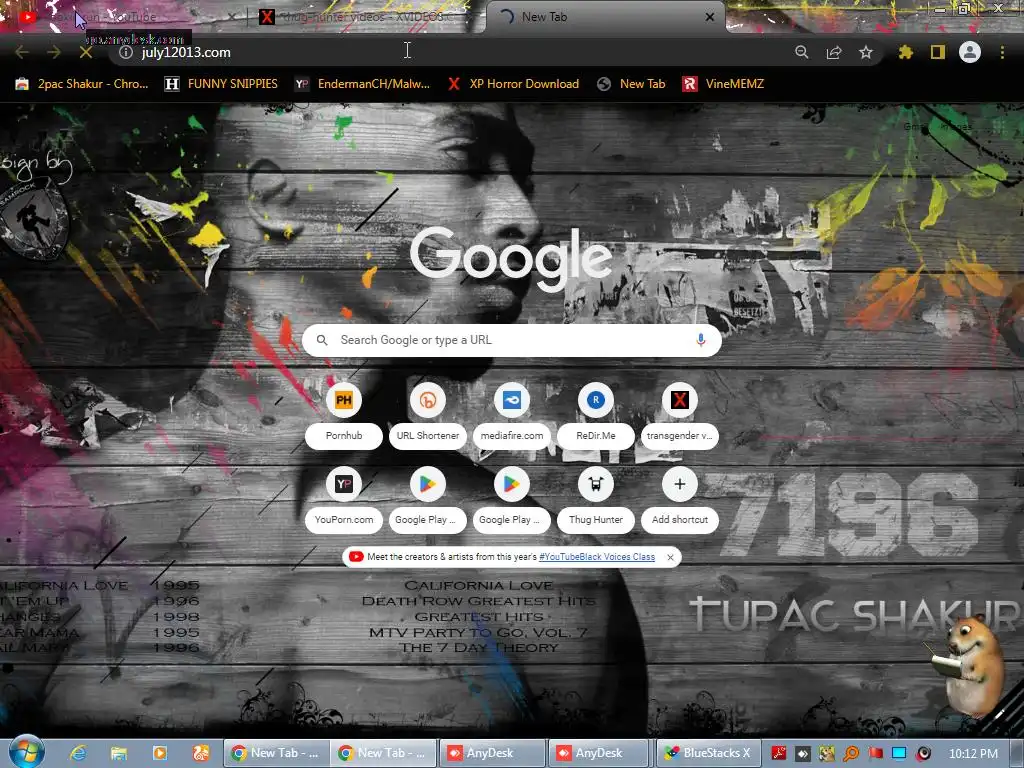Switch to first New Tab Chrome taskbar window

[277, 753]
